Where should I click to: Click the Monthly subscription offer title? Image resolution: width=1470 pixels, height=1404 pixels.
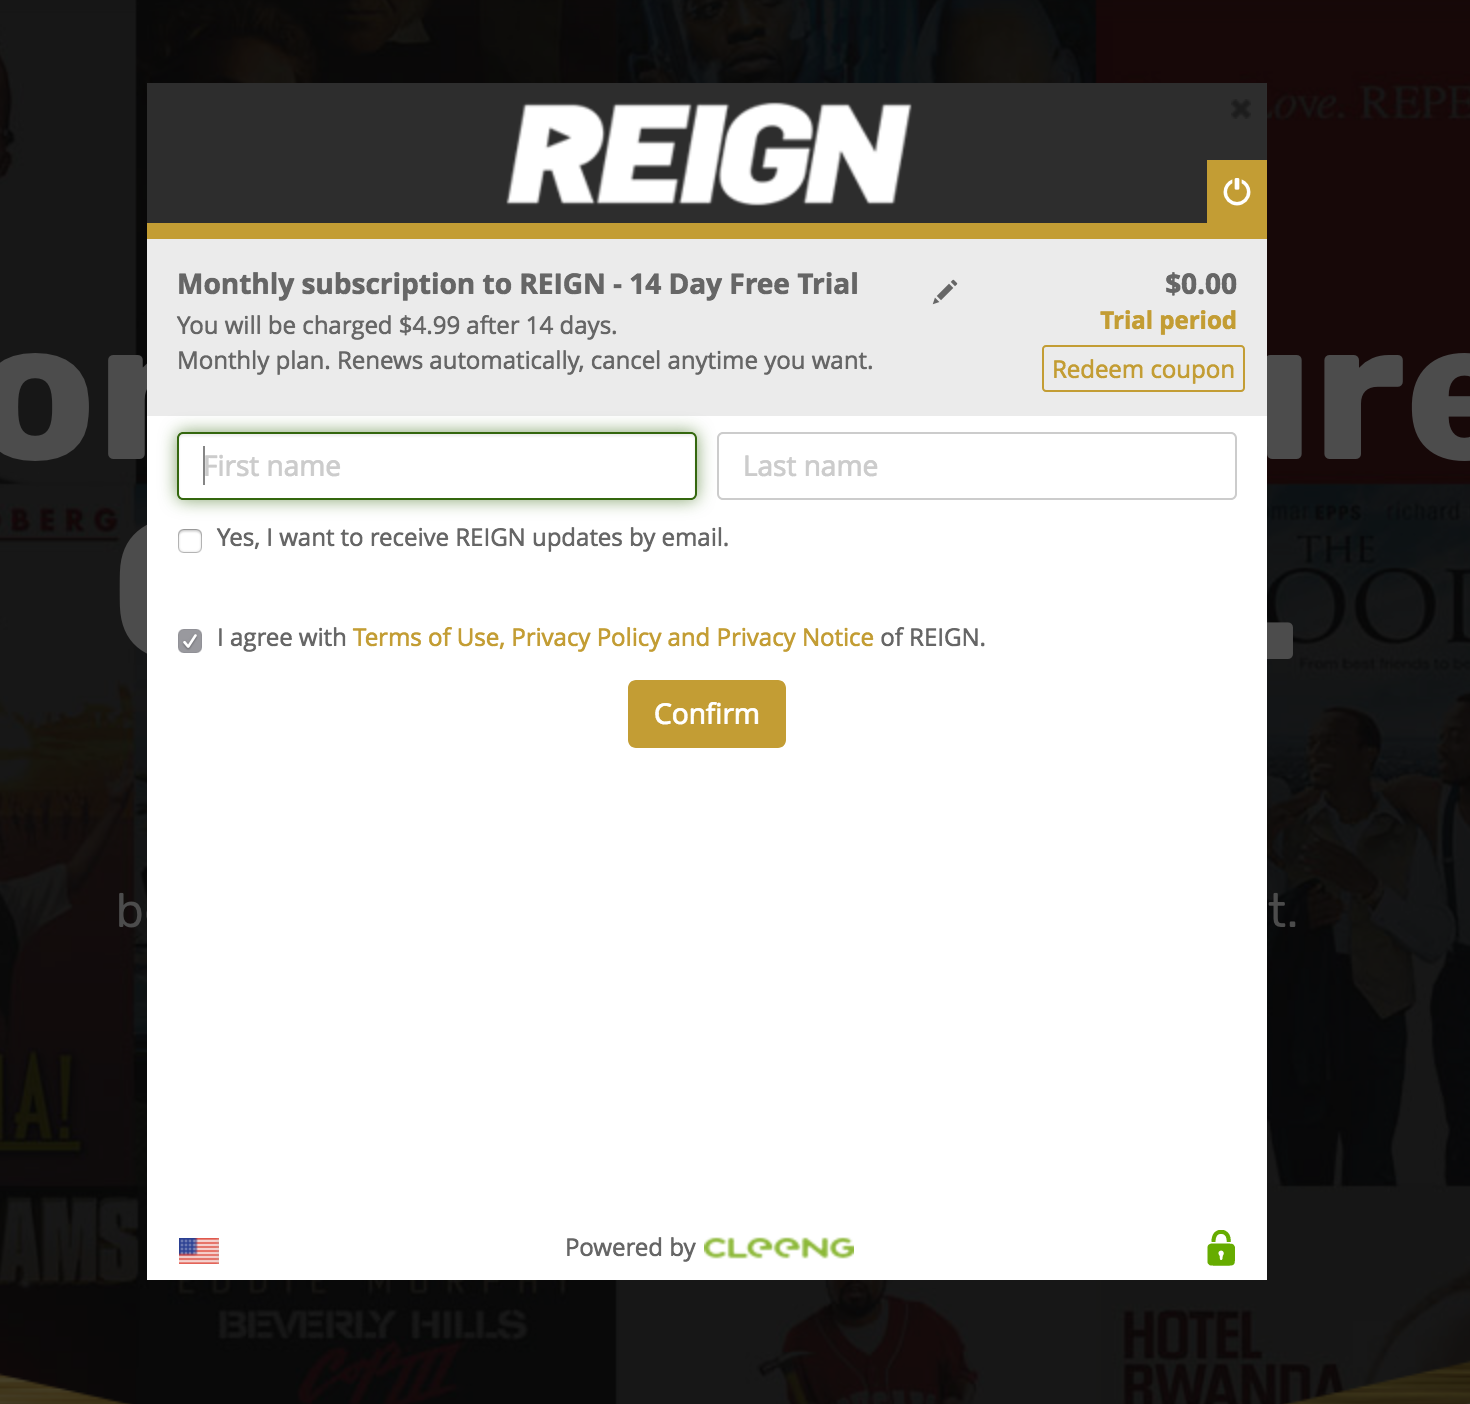pyautogui.click(x=518, y=284)
